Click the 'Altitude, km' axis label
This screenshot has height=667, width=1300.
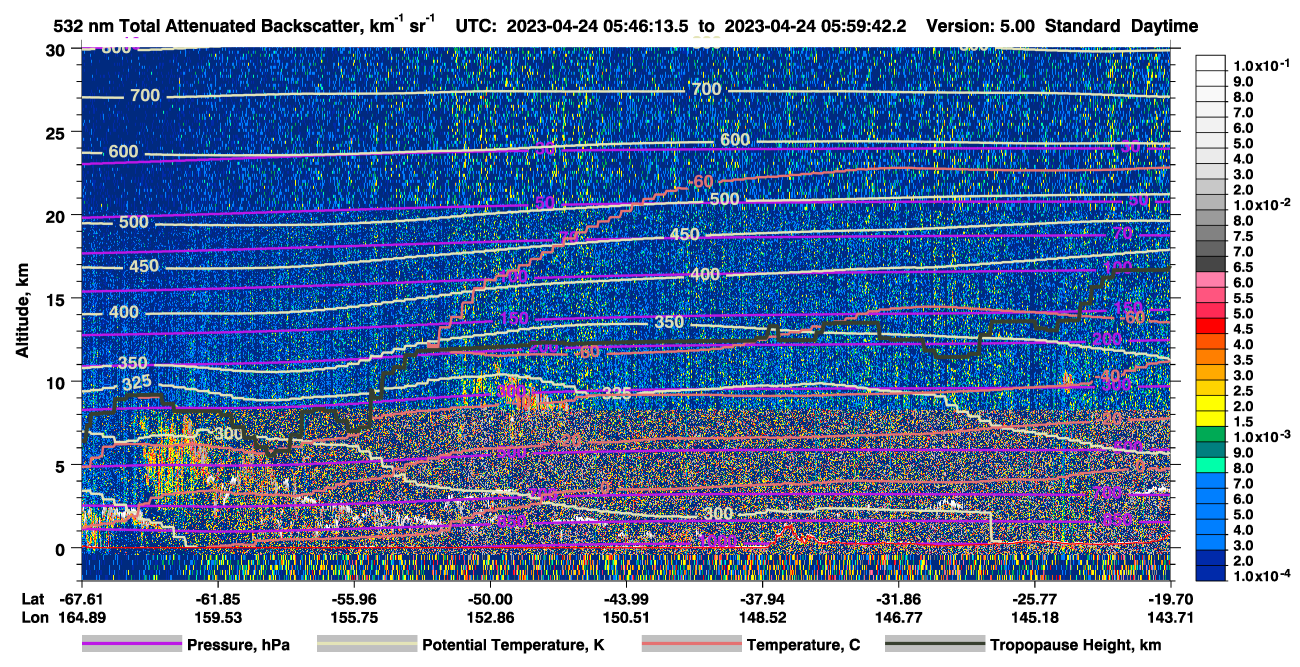point(22,312)
